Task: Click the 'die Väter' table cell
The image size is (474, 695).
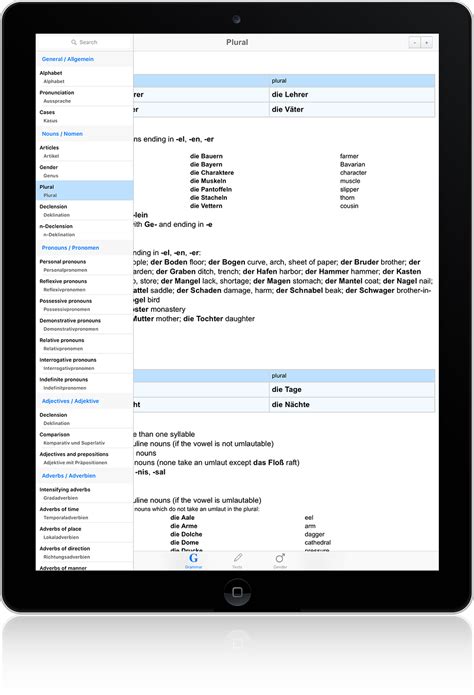Action: coord(352,109)
